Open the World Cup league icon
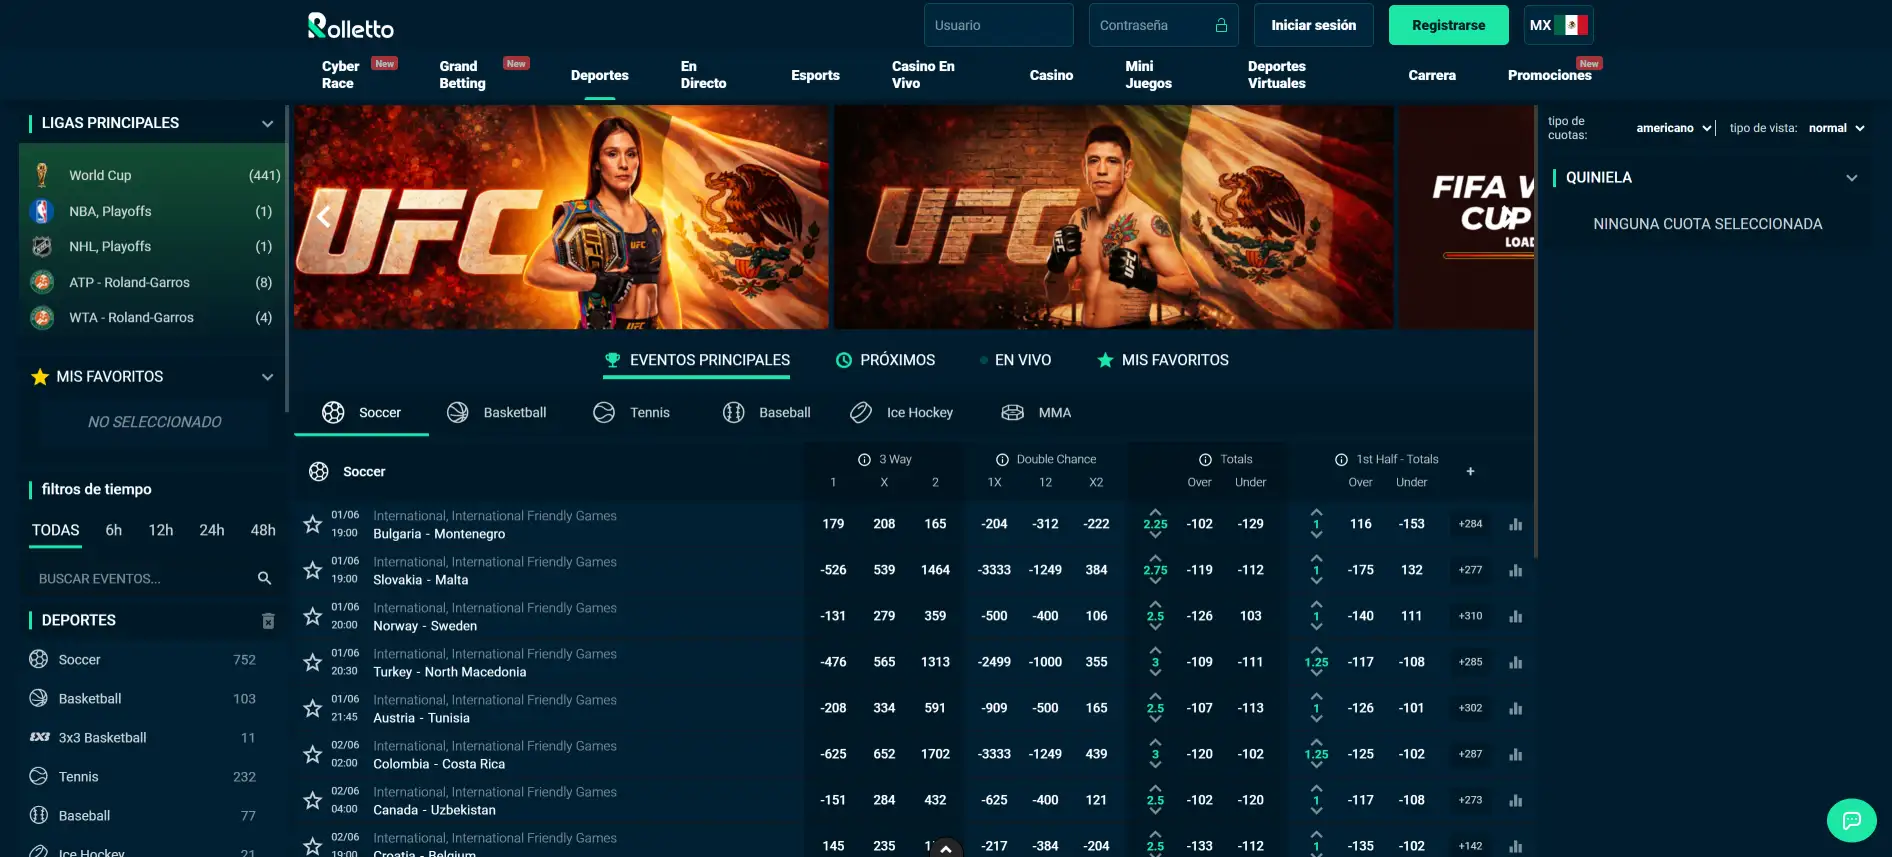This screenshot has height=857, width=1892. tap(42, 175)
